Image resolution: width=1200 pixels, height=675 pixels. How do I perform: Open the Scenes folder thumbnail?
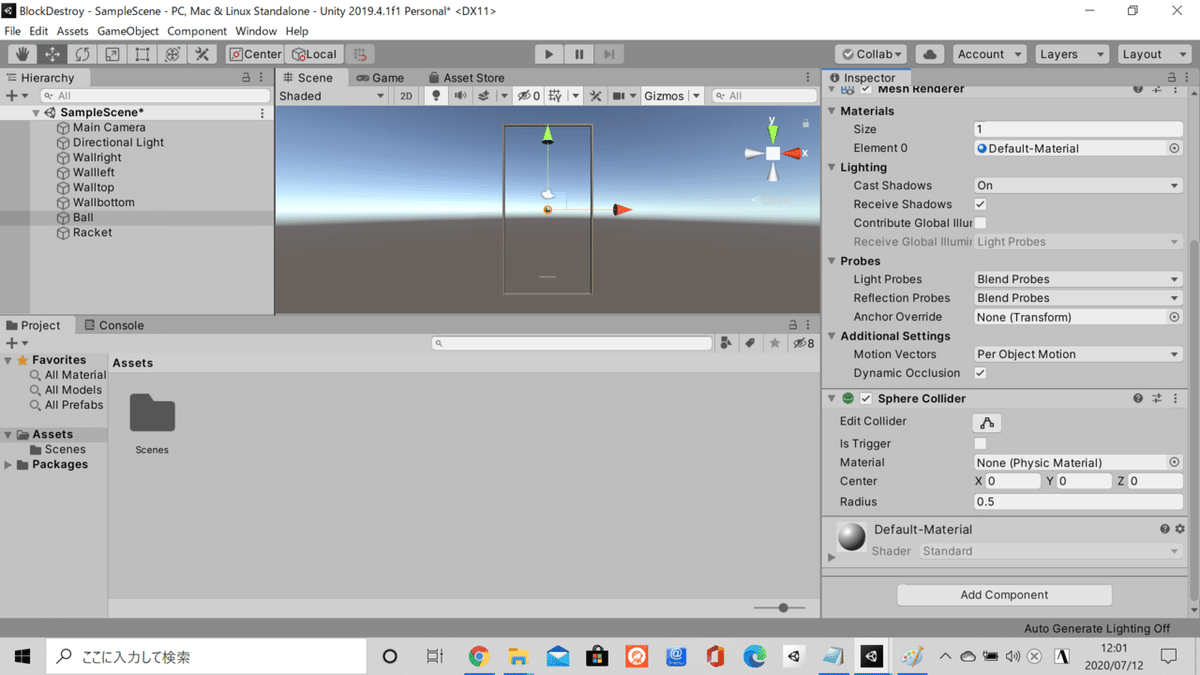[152, 414]
